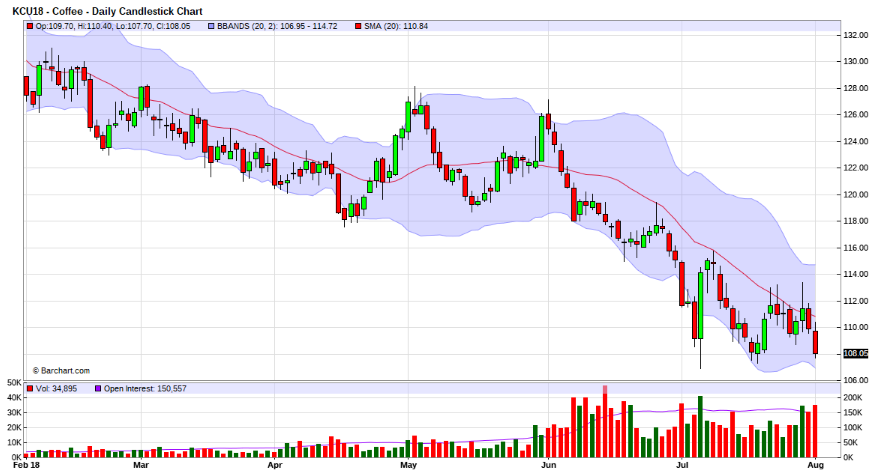
Task: Click the purple Open Interest legend swatch
Action: tap(98, 388)
